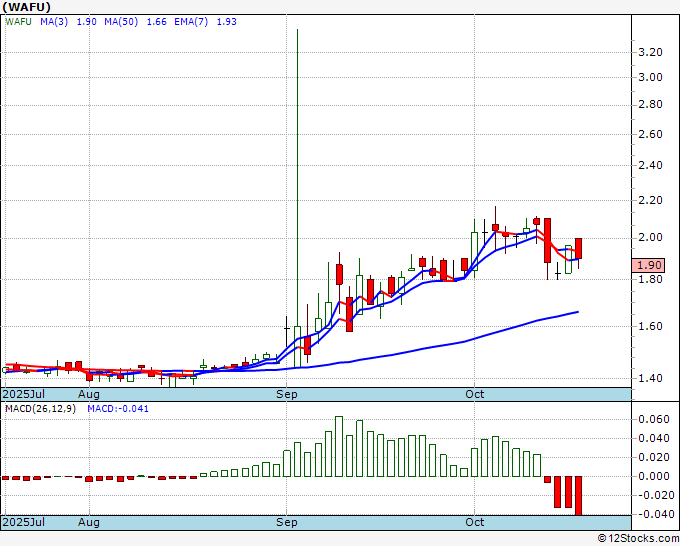The image size is (680, 546).
Task: Click Aug on MACD date axis
Action: click(x=89, y=522)
